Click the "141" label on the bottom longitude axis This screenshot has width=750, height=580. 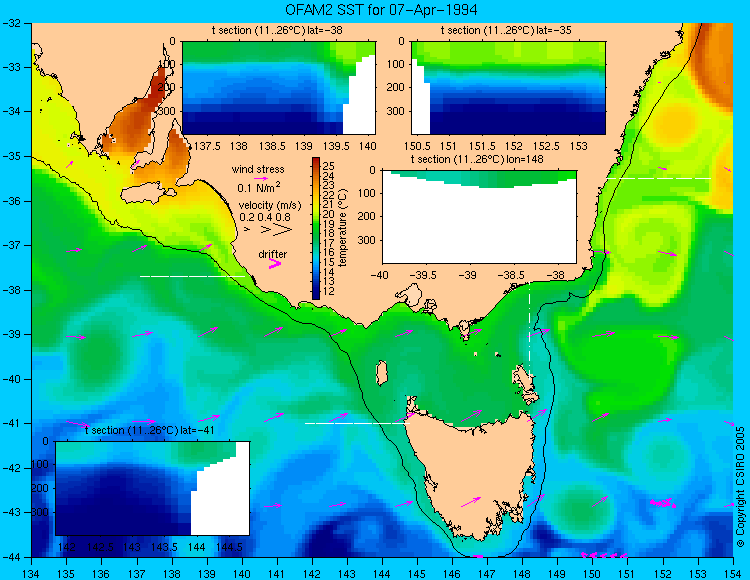pos(276,574)
